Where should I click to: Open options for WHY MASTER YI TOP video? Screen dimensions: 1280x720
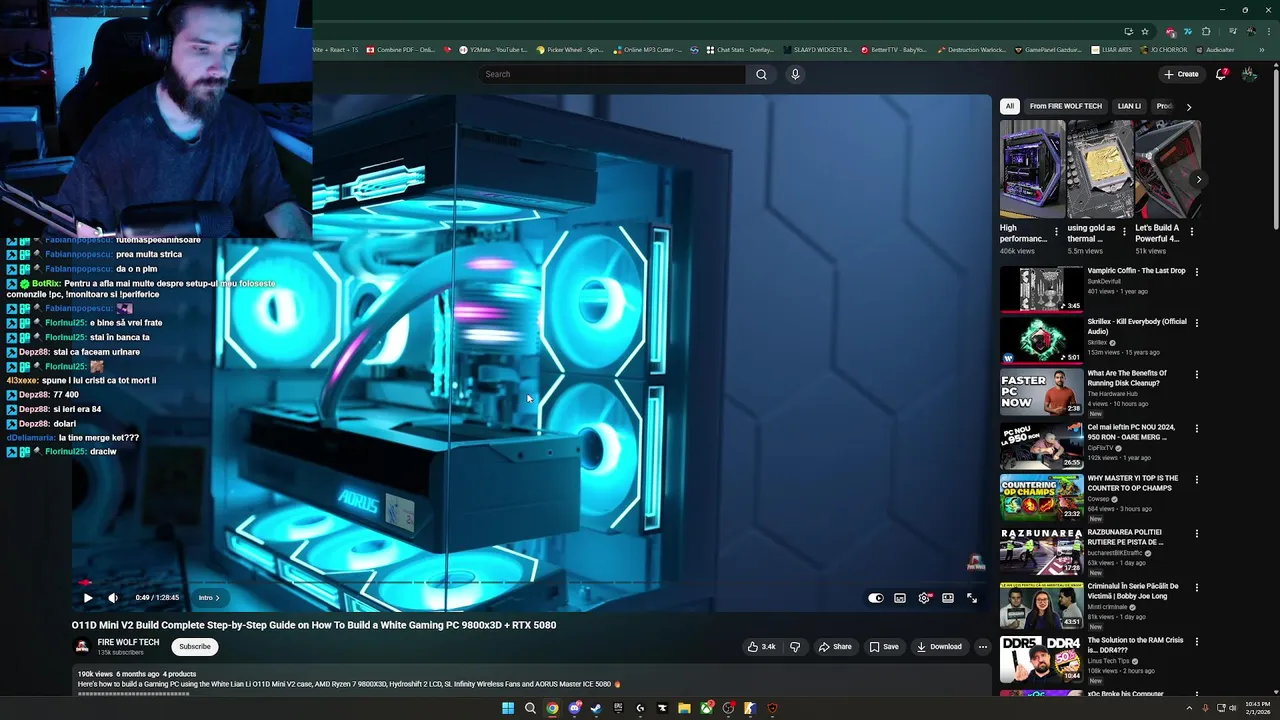click(x=1196, y=480)
